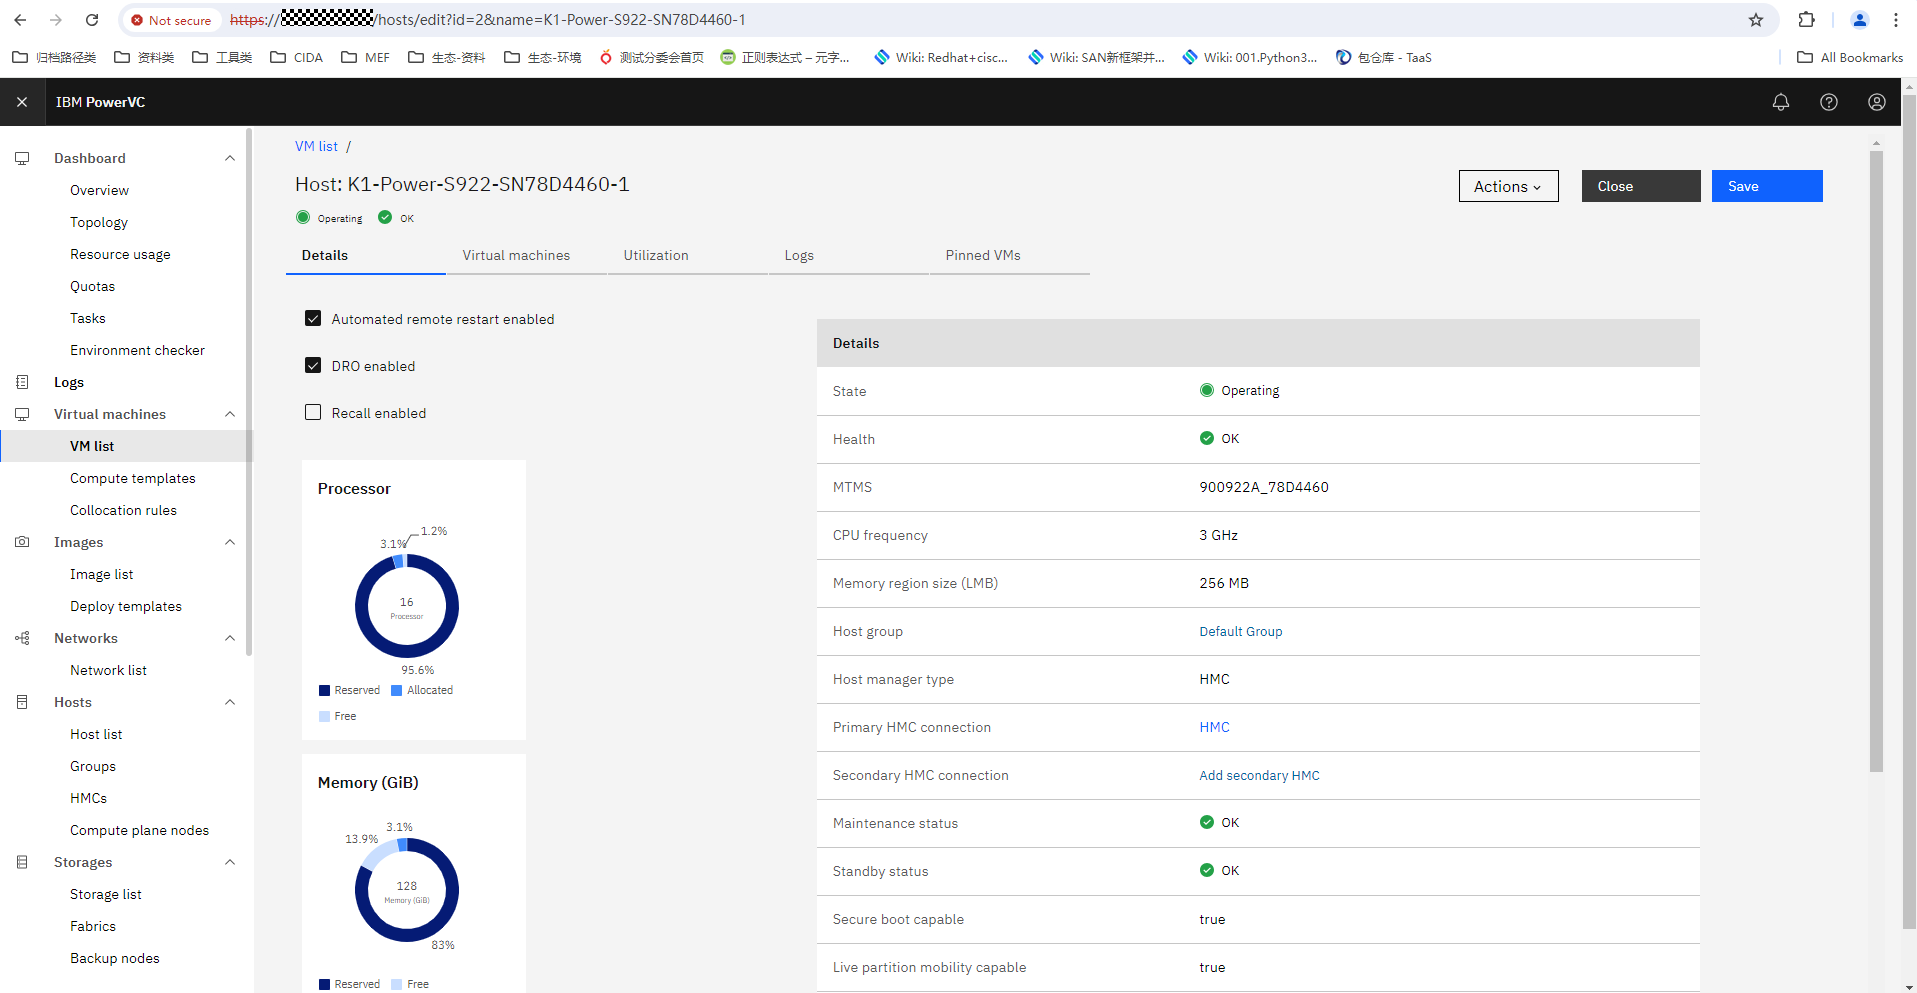
Task: Click the Networks nodes icon in sidebar
Action: pos(22,638)
